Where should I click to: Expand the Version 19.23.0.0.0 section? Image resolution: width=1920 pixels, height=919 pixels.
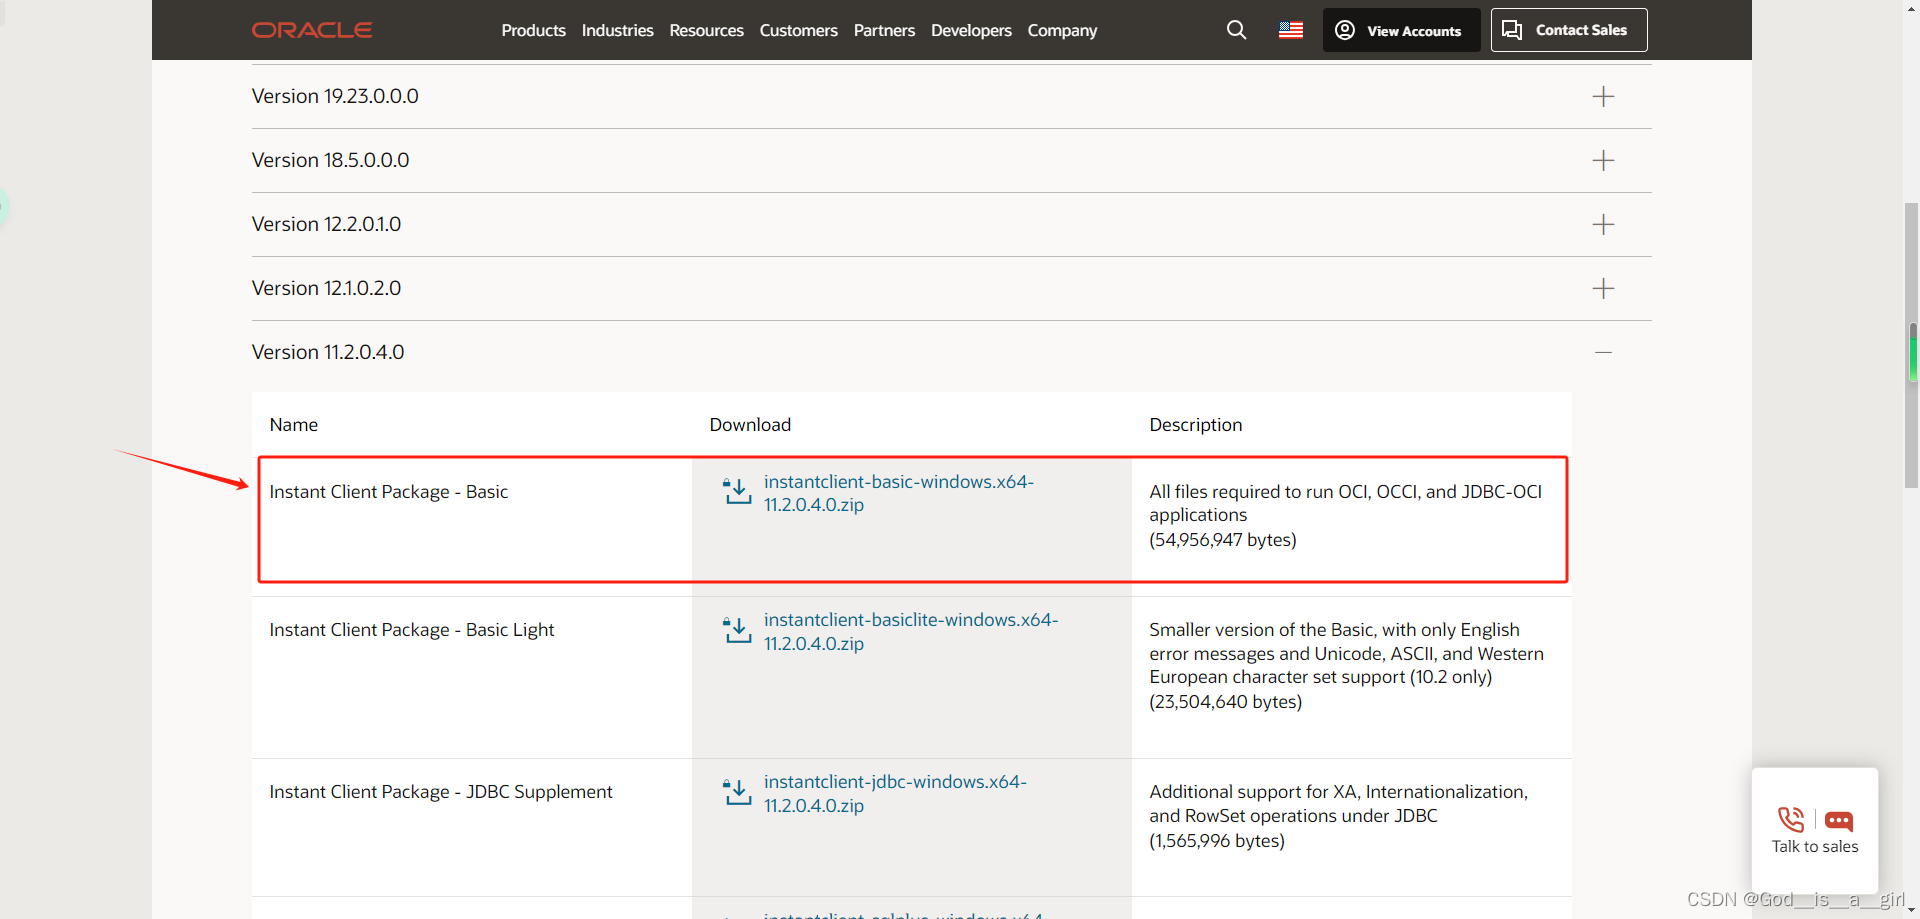click(1603, 96)
